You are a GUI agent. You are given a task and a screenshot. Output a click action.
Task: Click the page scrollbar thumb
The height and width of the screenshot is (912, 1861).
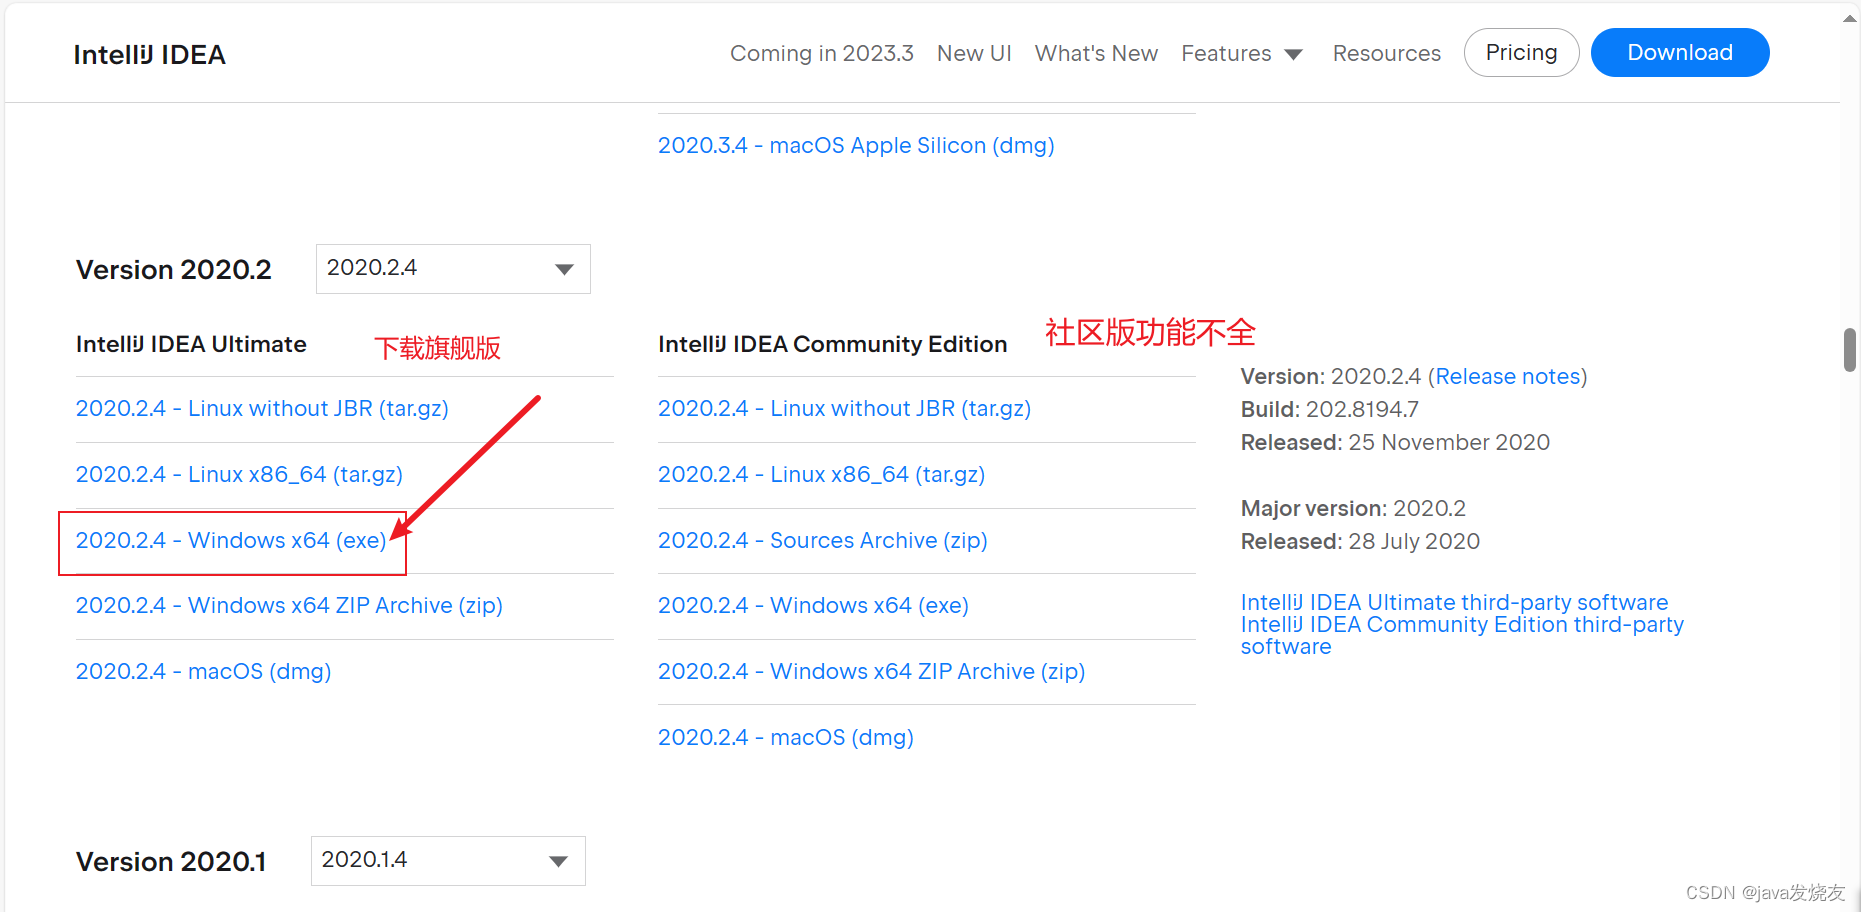coord(1850,350)
